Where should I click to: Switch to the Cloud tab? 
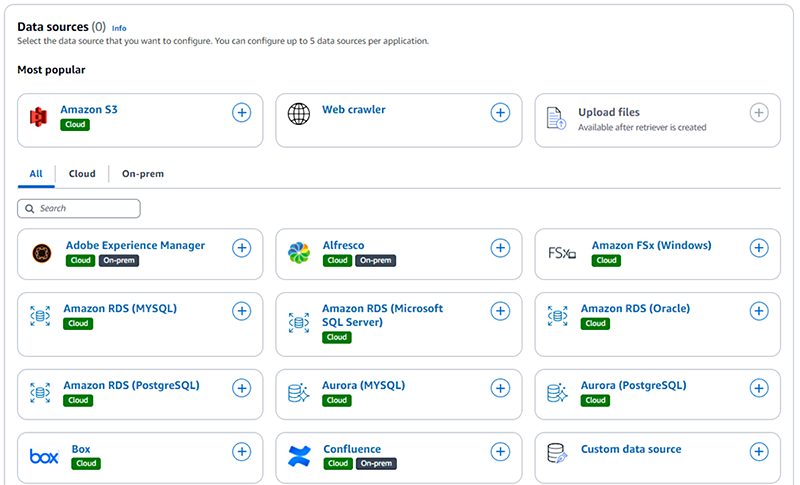pos(82,174)
